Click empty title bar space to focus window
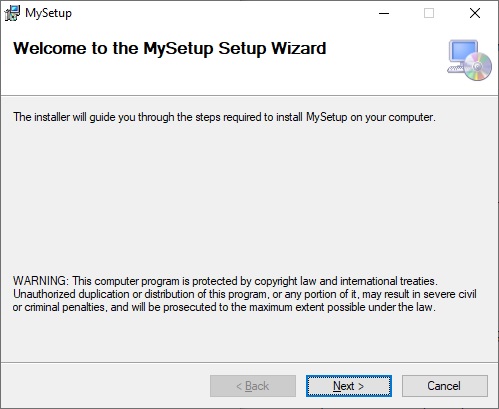Viewport: 499px width, 409px height. 217,13
